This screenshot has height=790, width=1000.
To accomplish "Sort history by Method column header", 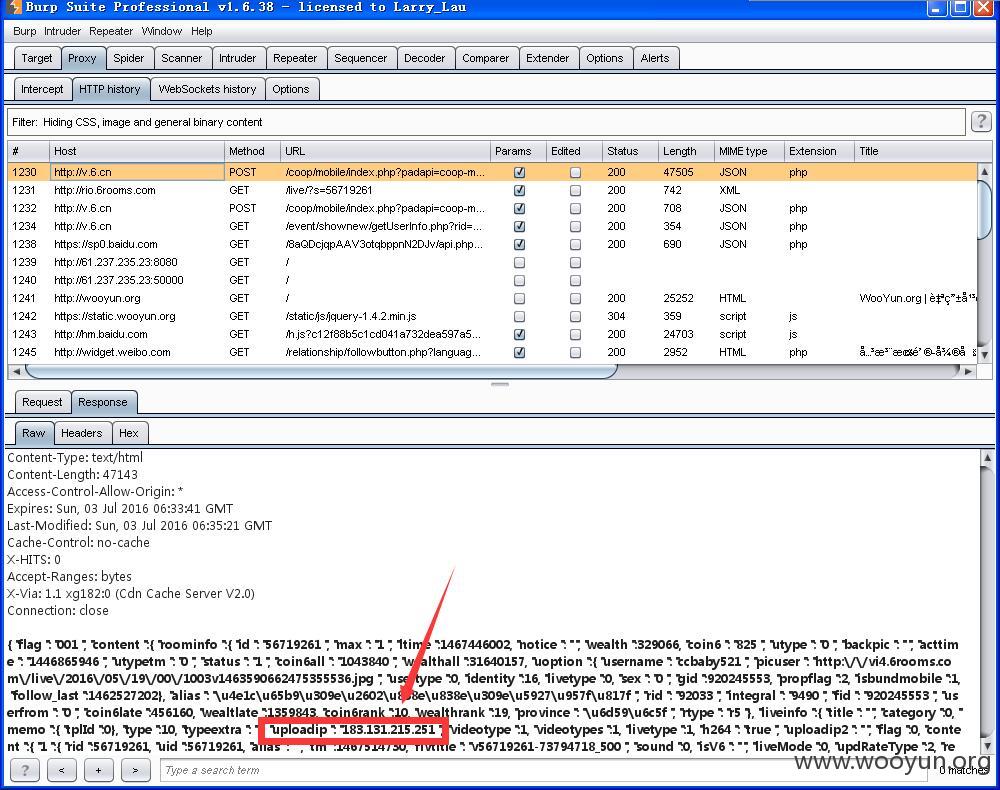I will [x=252, y=151].
